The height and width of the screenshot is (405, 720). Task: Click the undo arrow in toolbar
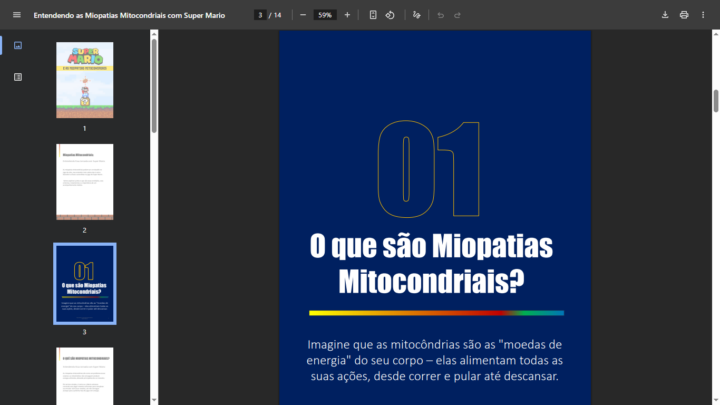tap(440, 15)
